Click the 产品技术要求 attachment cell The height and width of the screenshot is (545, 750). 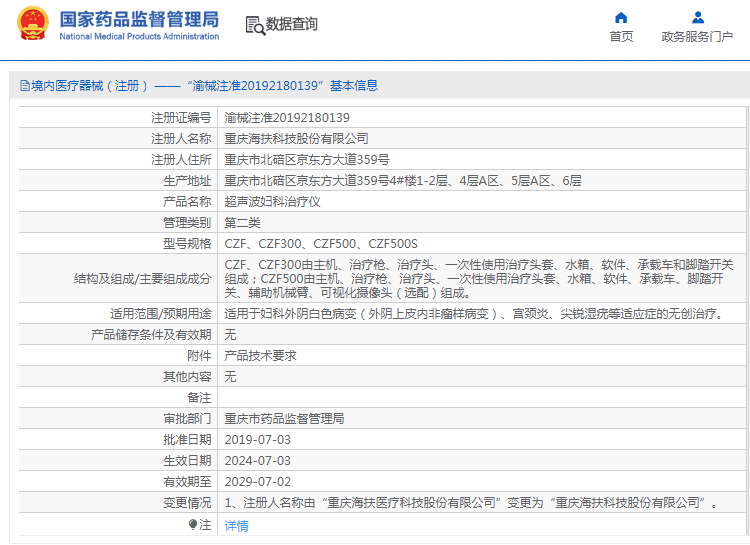coord(260,355)
